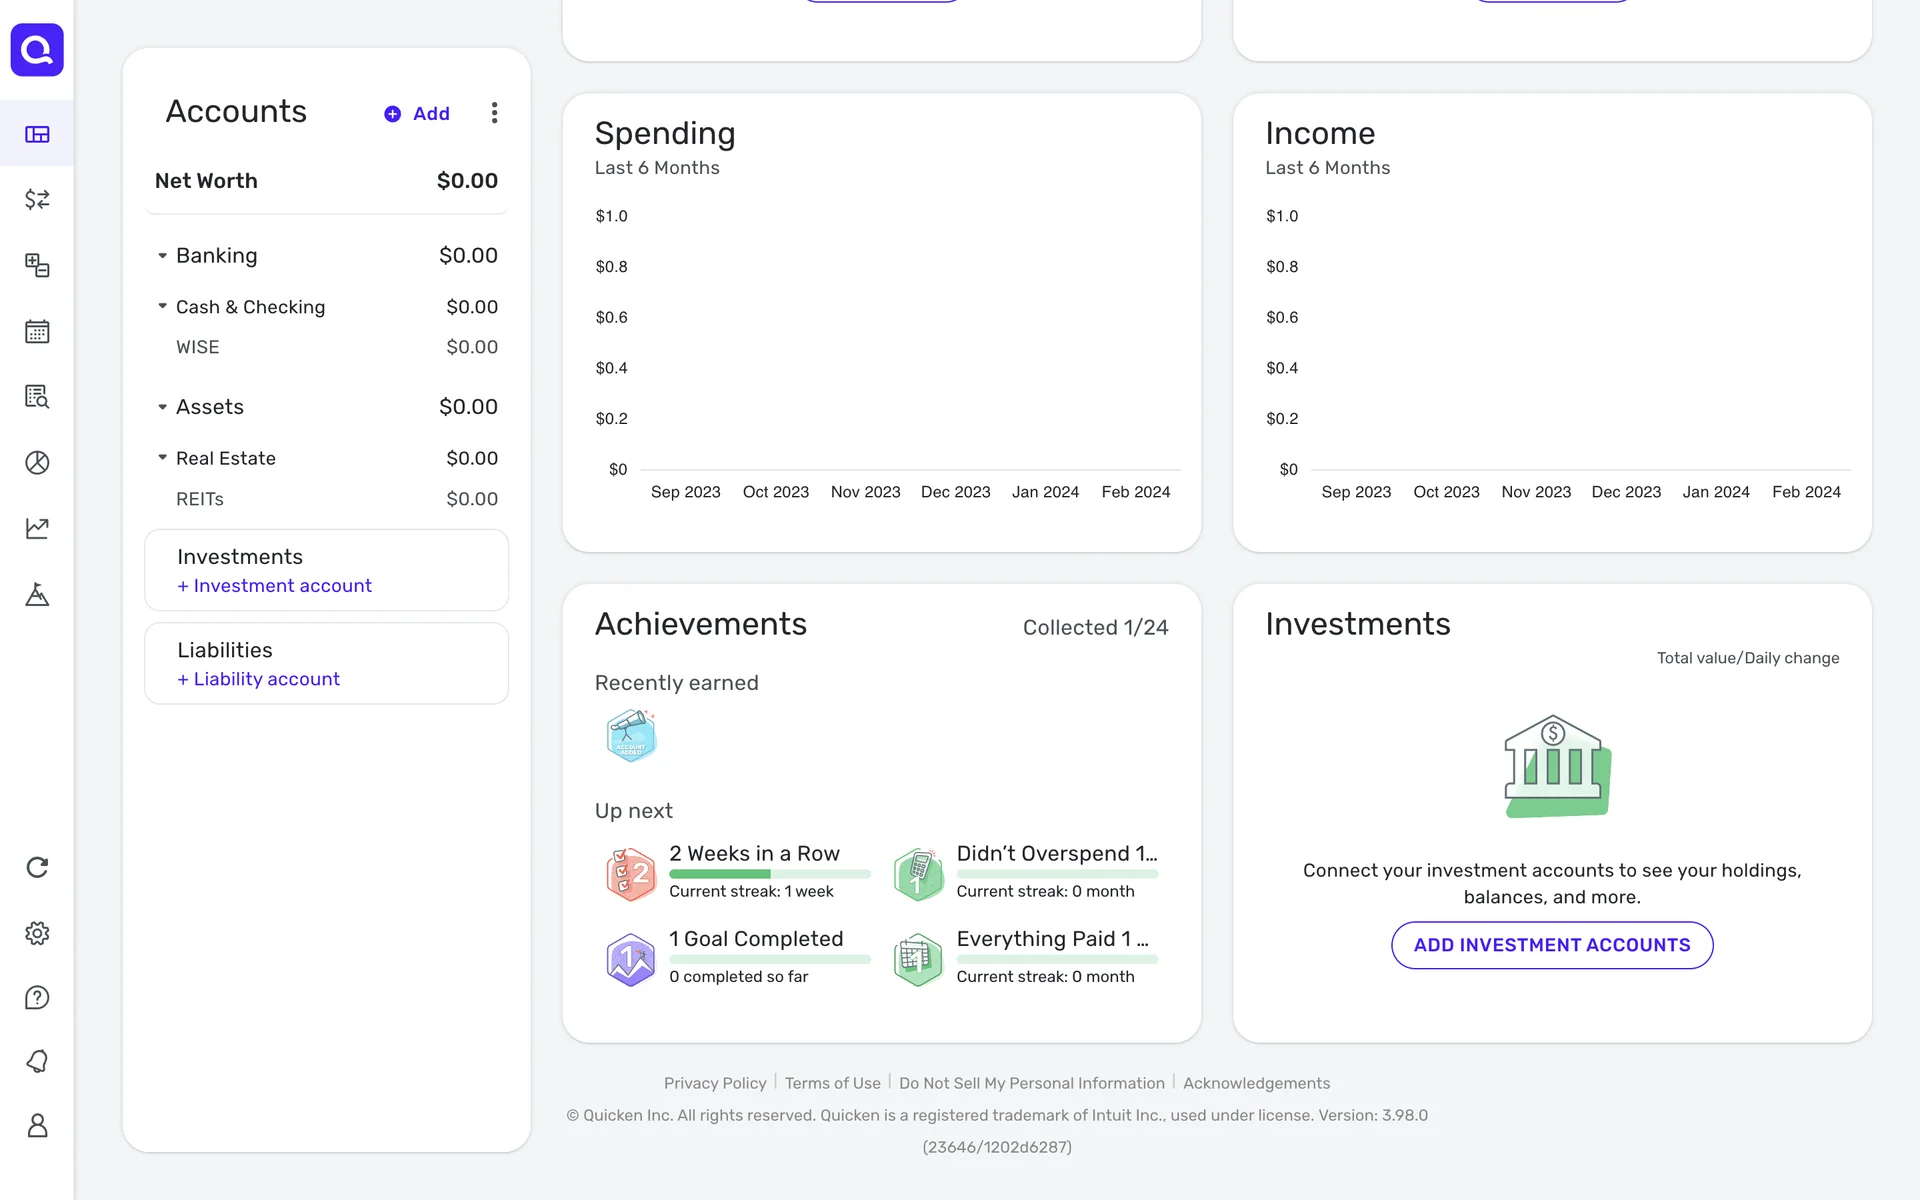Viewport: 1920px width, 1200px height.
Task: Click the calendar icon in sidebar
Action: coord(37,331)
